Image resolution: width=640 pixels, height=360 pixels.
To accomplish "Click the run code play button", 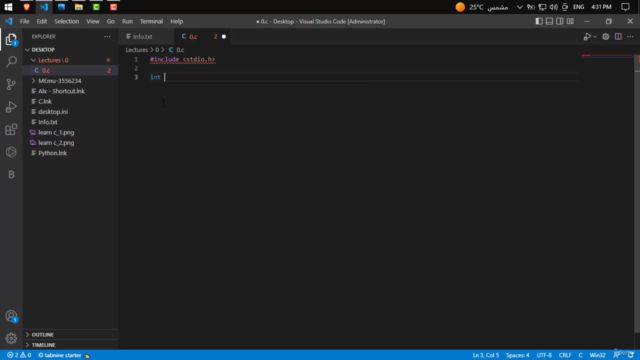I will [x=587, y=37].
